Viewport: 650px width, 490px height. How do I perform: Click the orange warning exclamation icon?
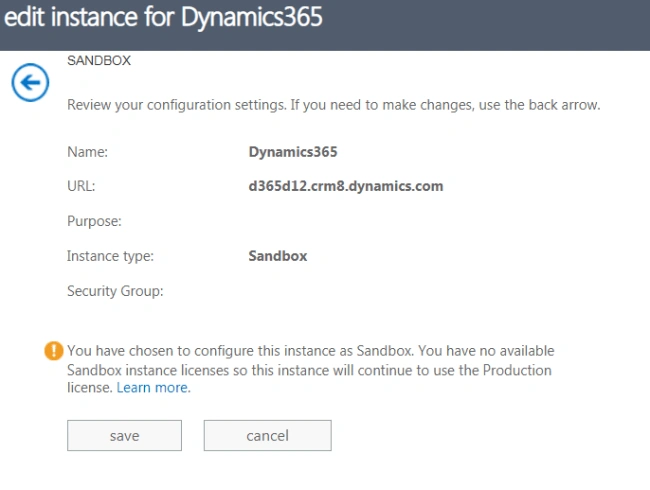click(53, 351)
